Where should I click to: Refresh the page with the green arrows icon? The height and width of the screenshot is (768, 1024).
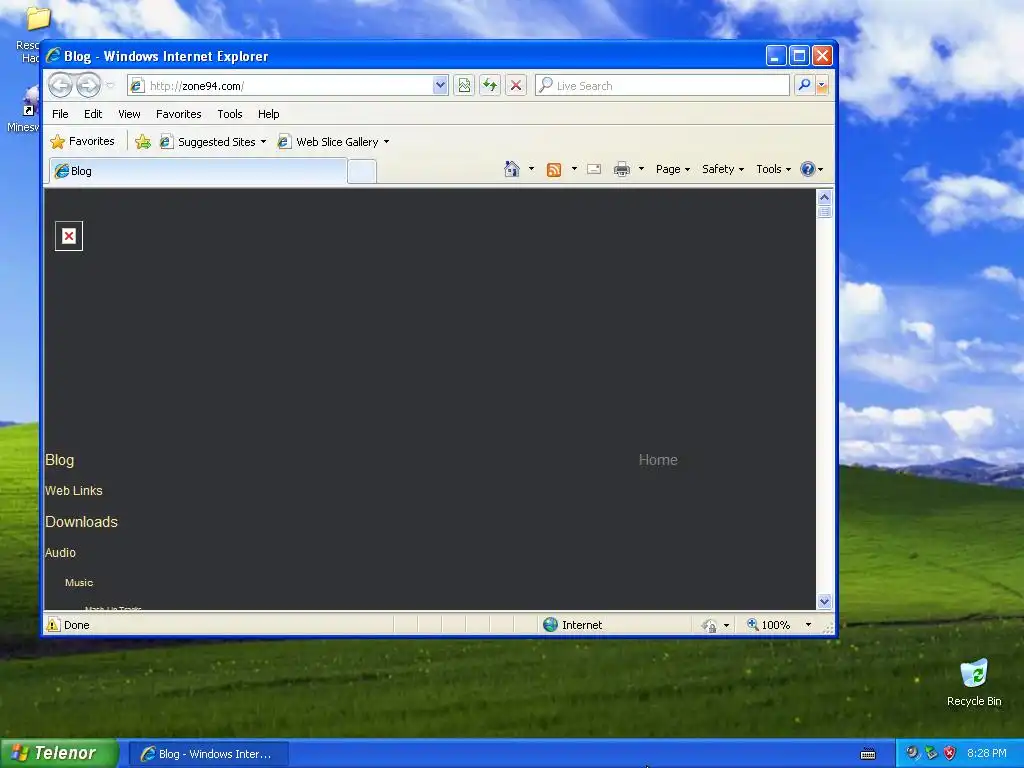490,86
